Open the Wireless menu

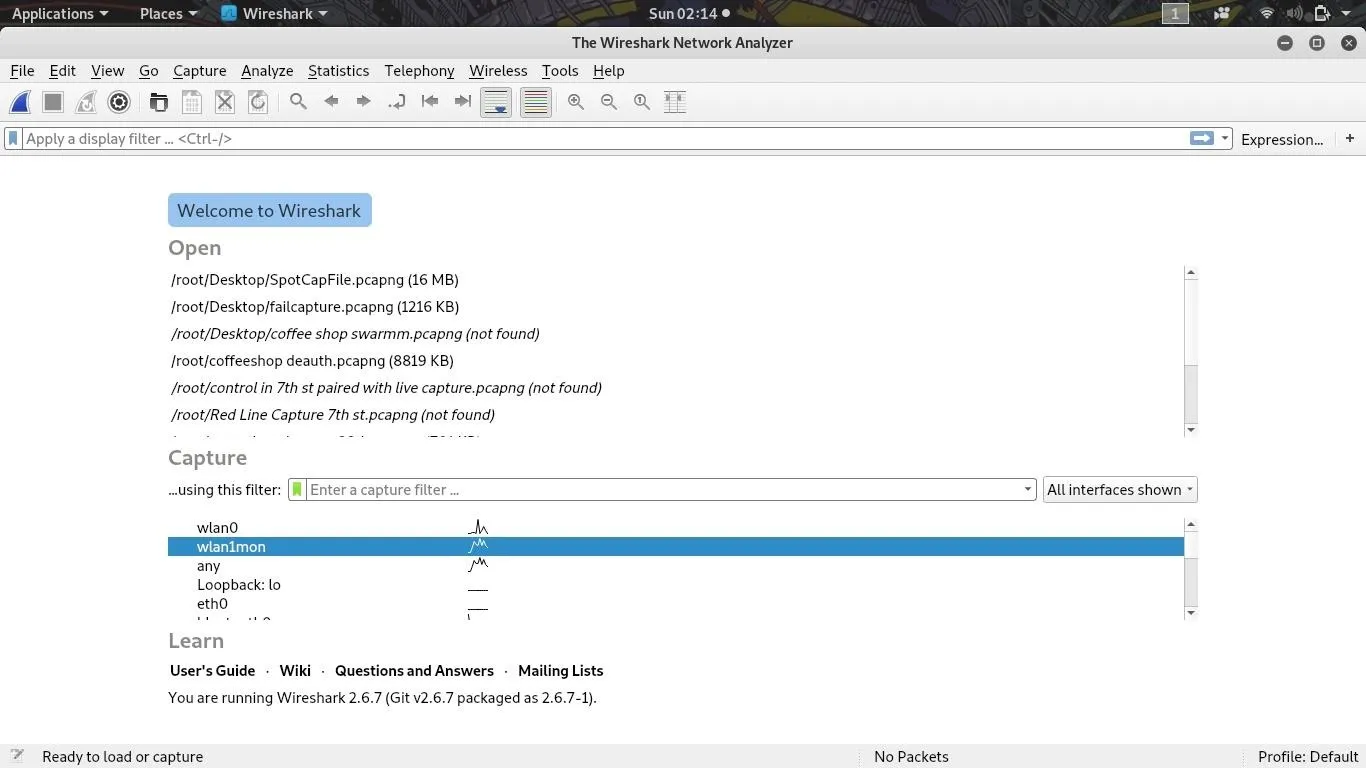coord(498,71)
